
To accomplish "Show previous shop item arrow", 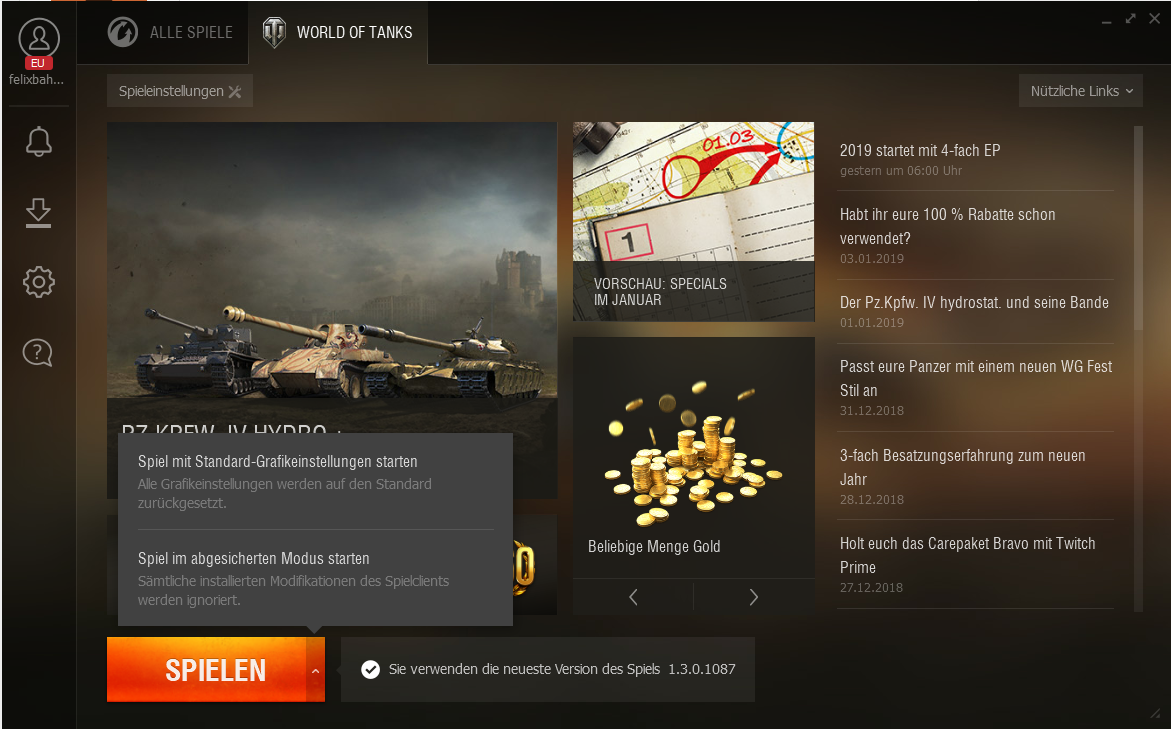I will [633, 597].
